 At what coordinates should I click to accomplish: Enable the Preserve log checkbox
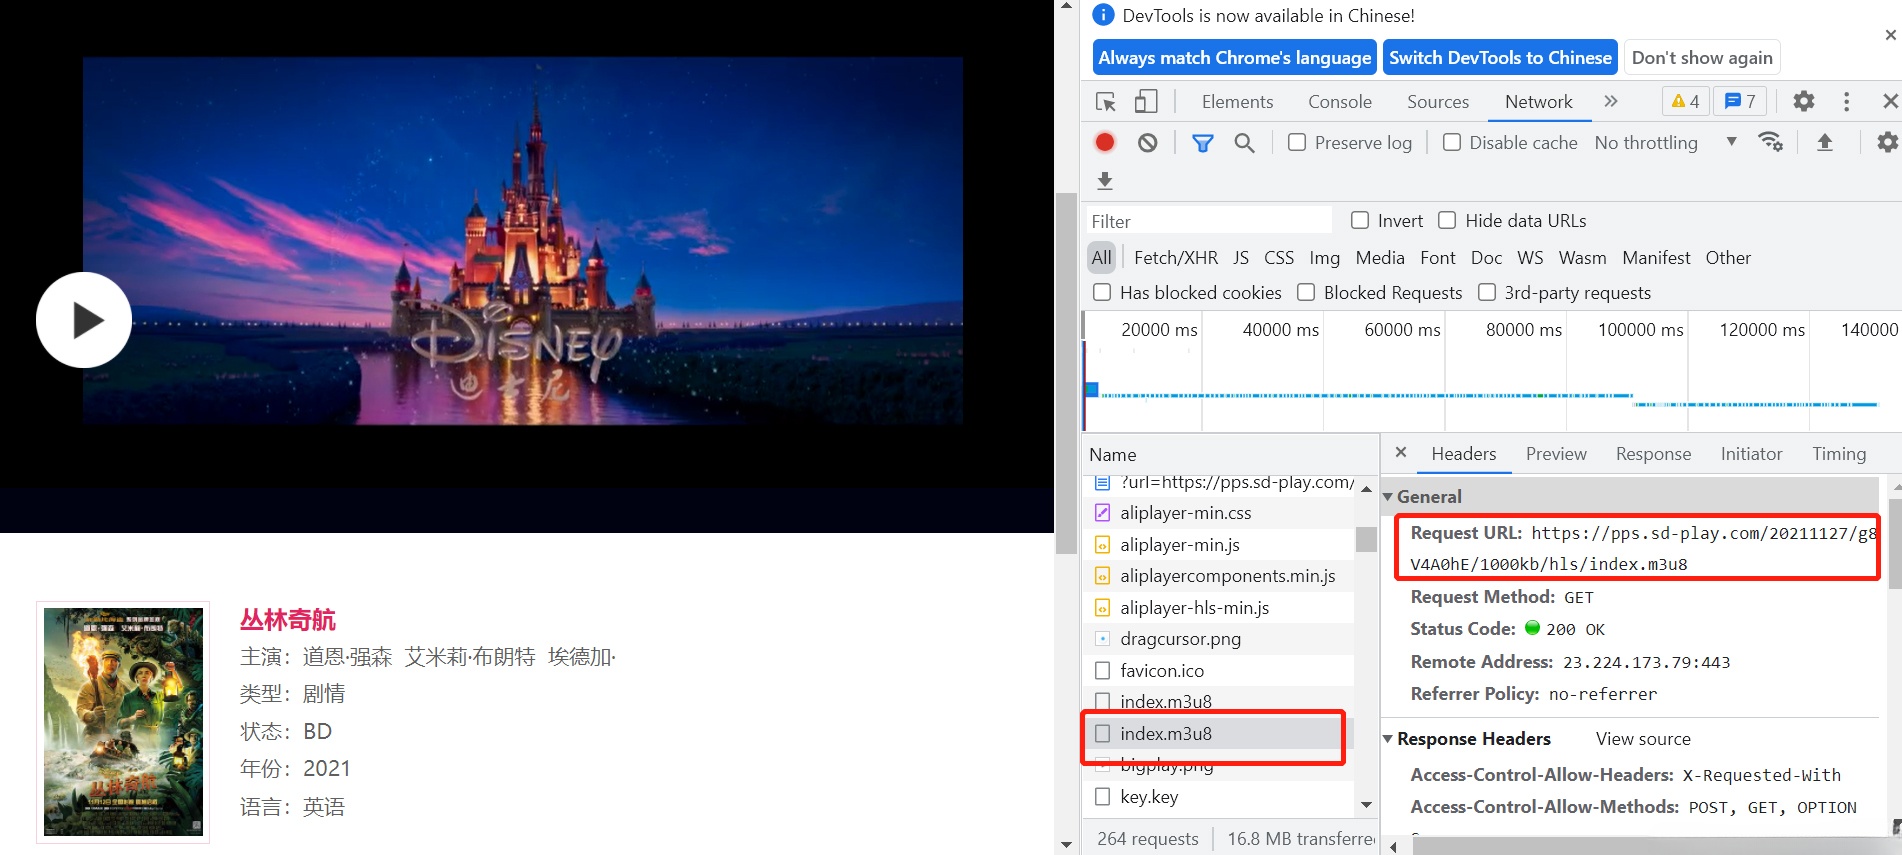(x=1297, y=143)
